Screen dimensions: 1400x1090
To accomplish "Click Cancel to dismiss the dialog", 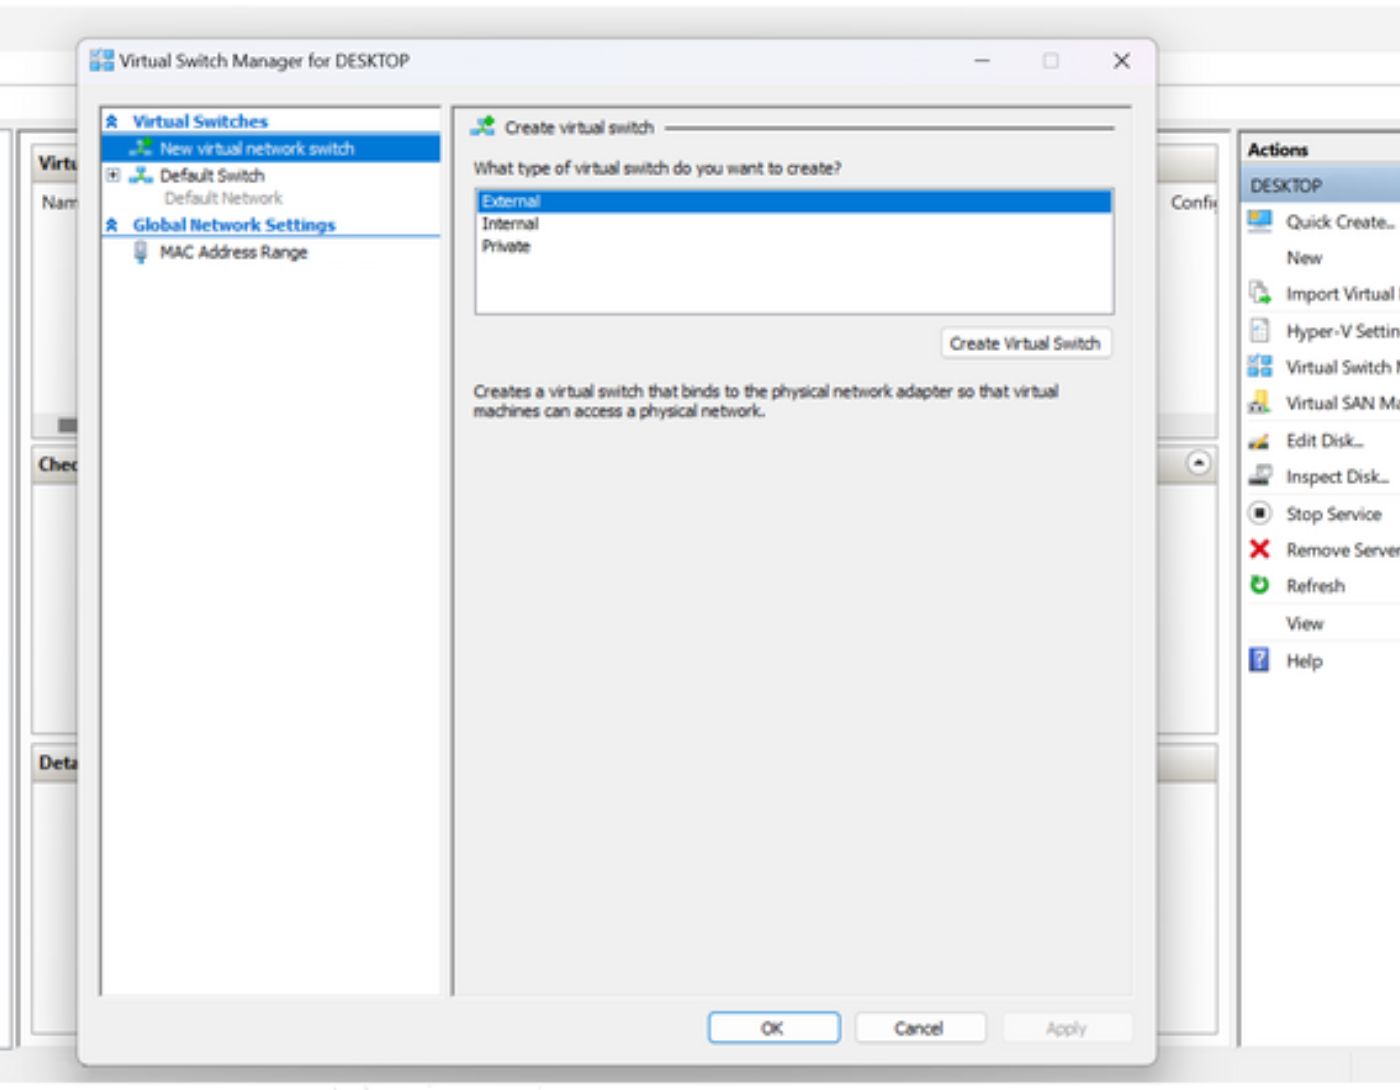I will pos(920,1028).
